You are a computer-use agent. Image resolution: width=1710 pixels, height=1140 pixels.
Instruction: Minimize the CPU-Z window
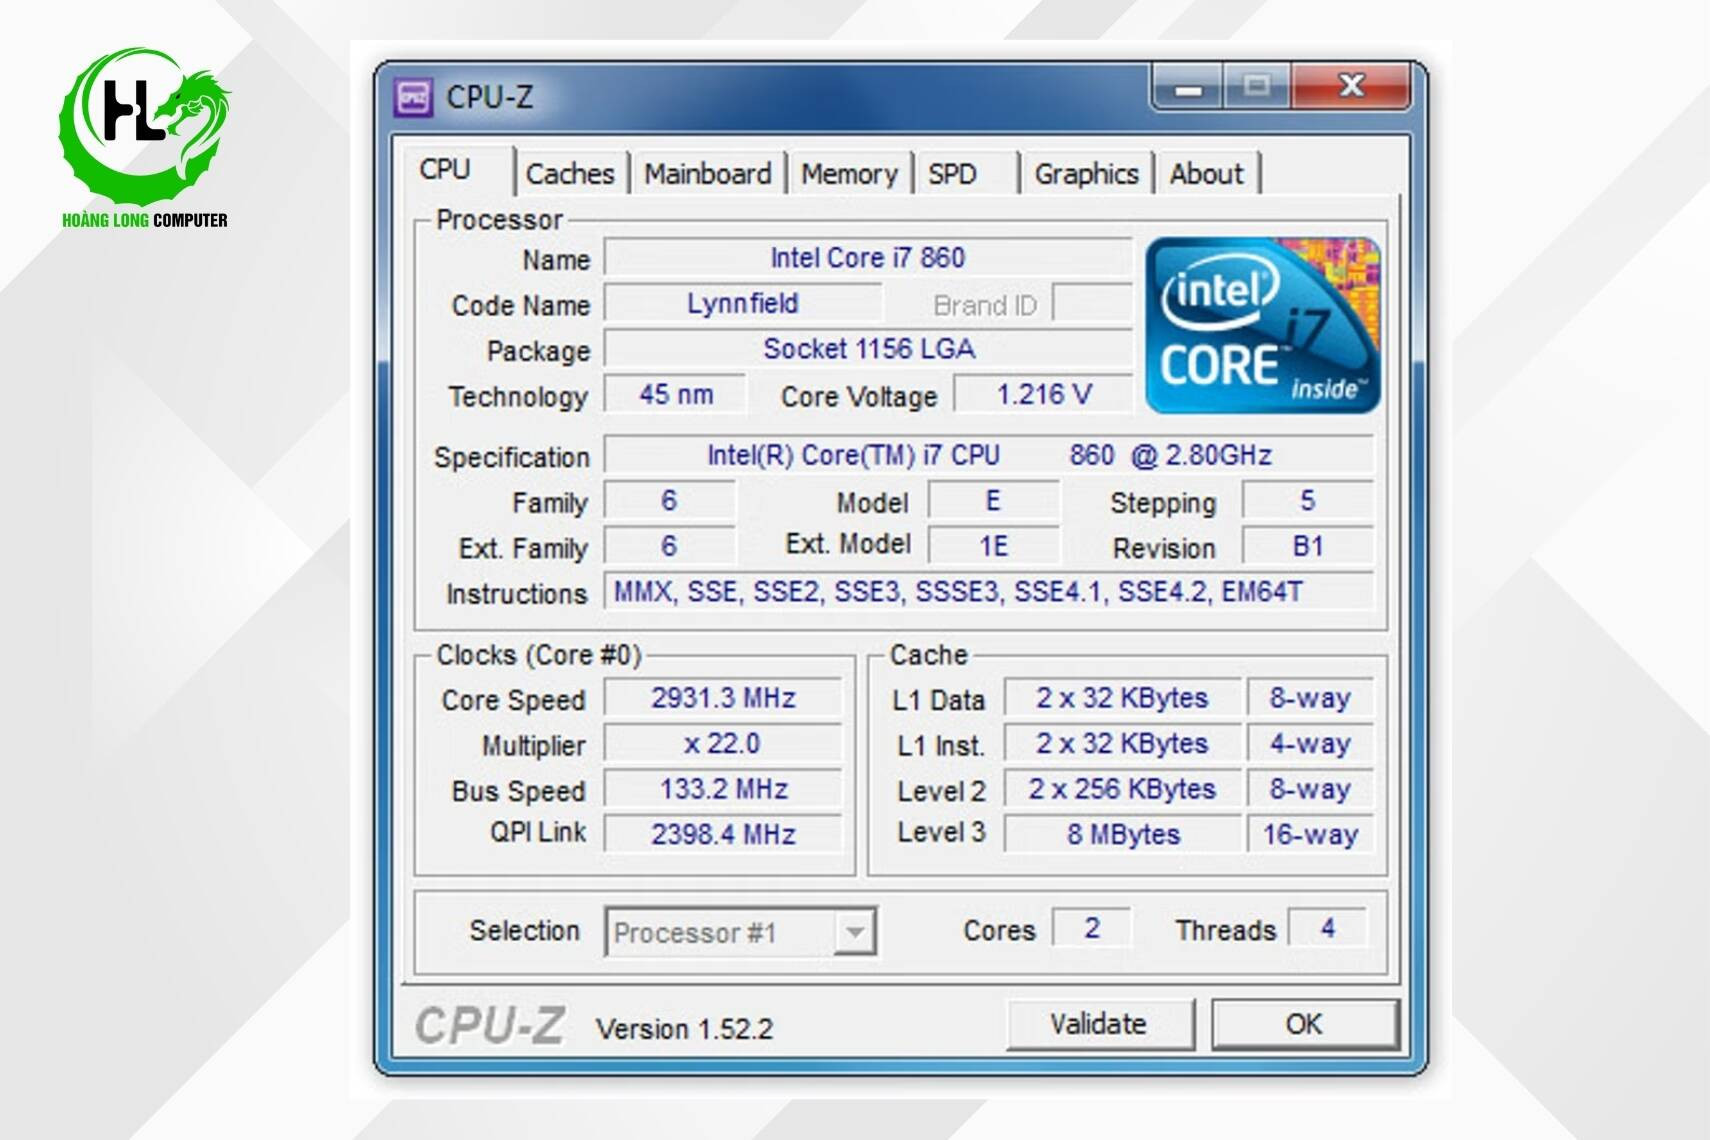pyautogui.click(x=1188, y=88)
